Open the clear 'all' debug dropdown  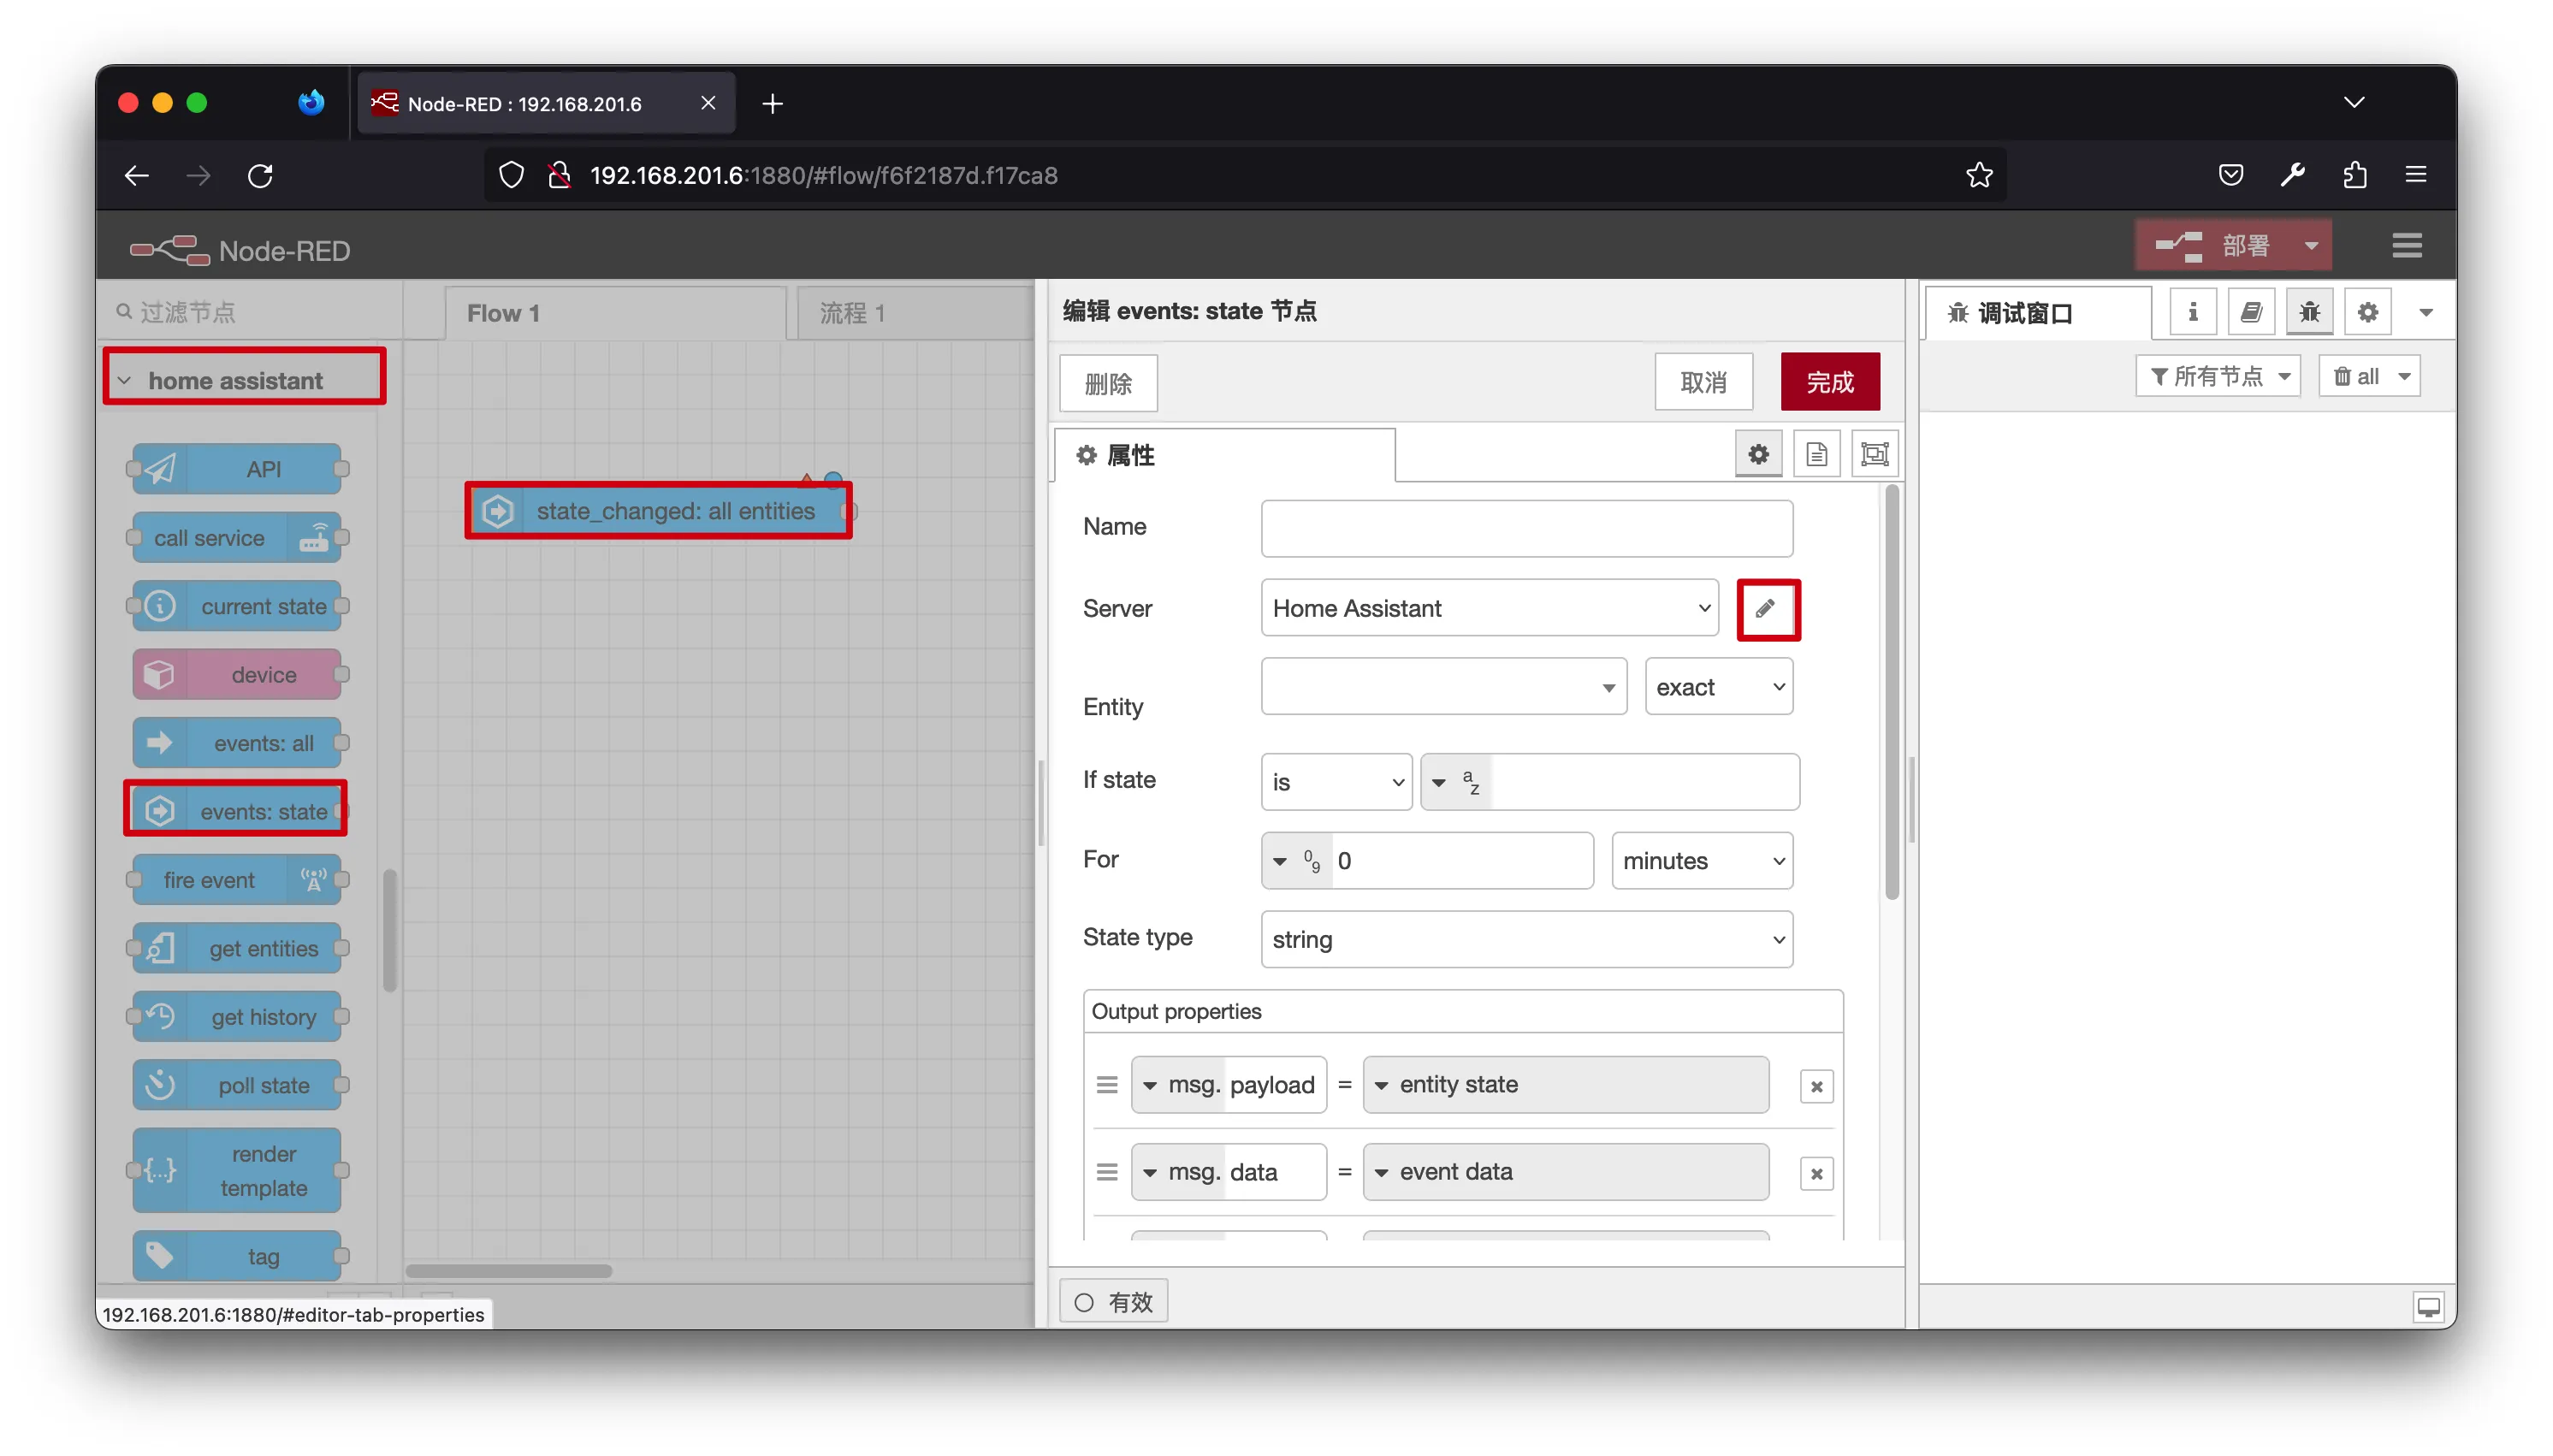(x=2368, y=376)
